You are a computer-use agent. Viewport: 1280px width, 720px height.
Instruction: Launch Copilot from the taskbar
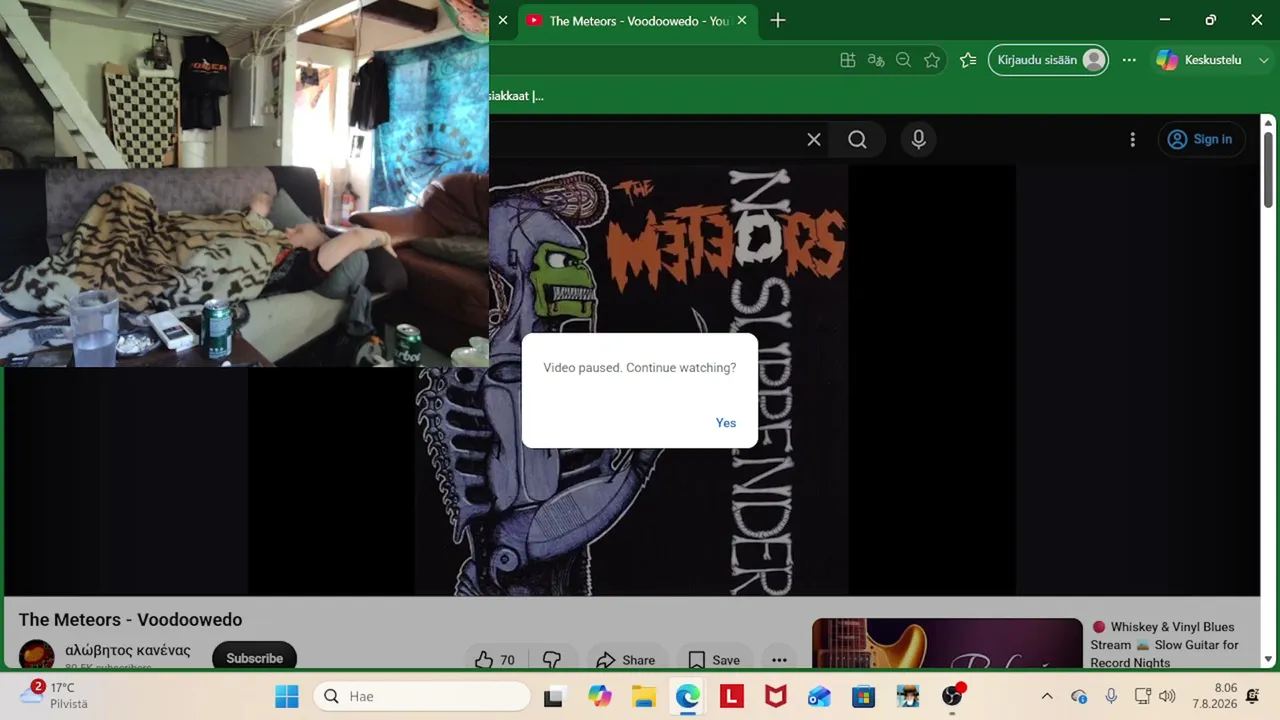pos(600,696)
